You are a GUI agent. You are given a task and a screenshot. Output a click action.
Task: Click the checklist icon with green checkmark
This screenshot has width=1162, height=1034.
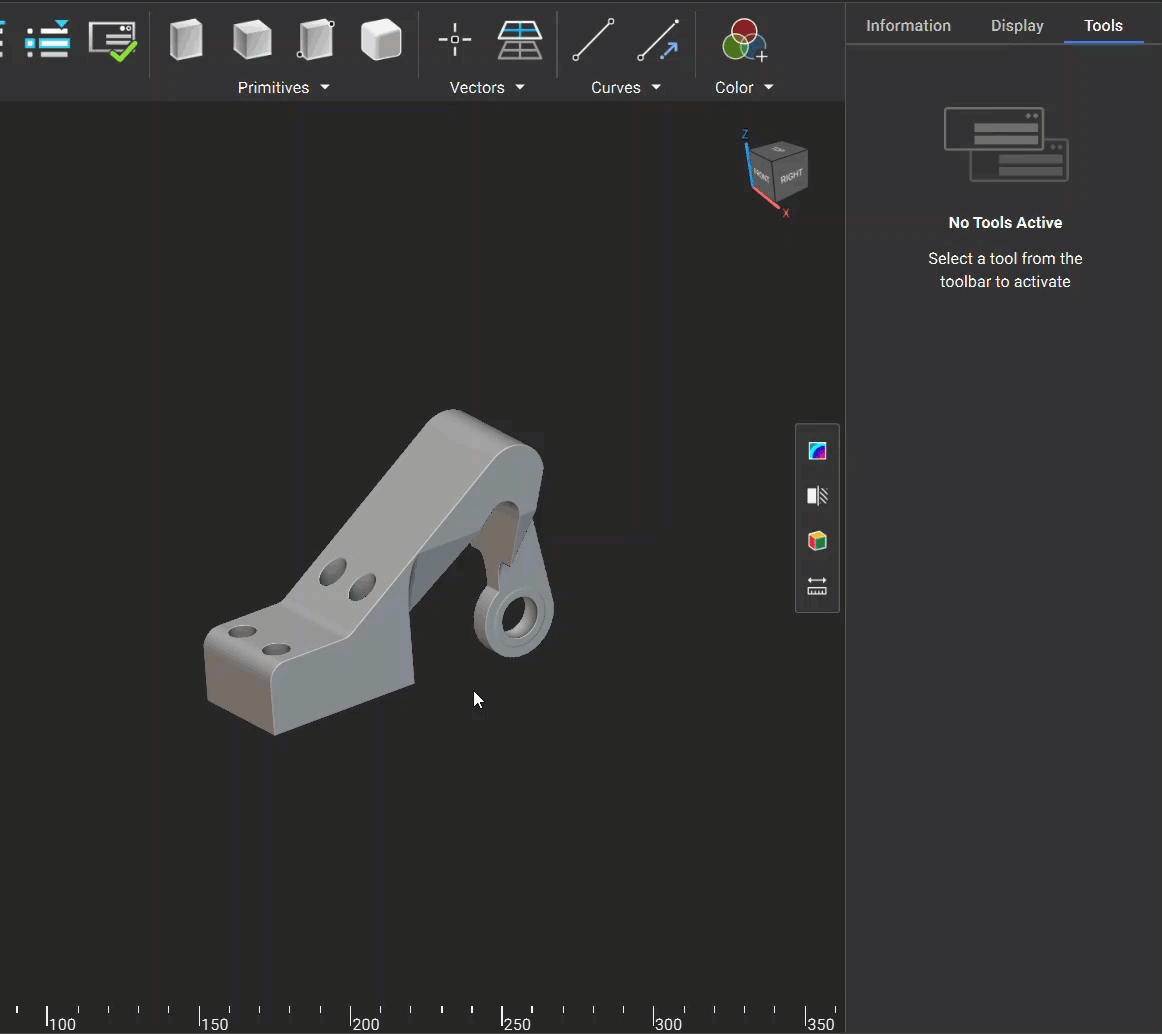tap(112, 40)
